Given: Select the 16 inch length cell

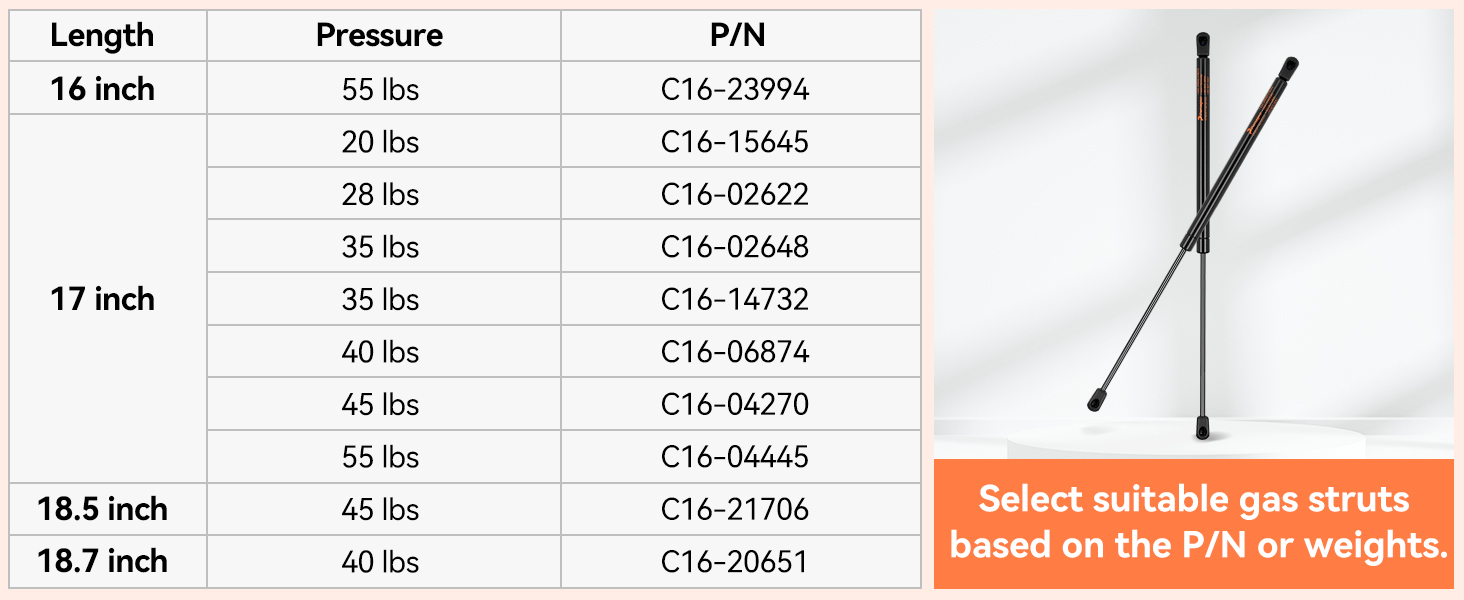Looking at the screenshot, I should click(x=102, y=89).
